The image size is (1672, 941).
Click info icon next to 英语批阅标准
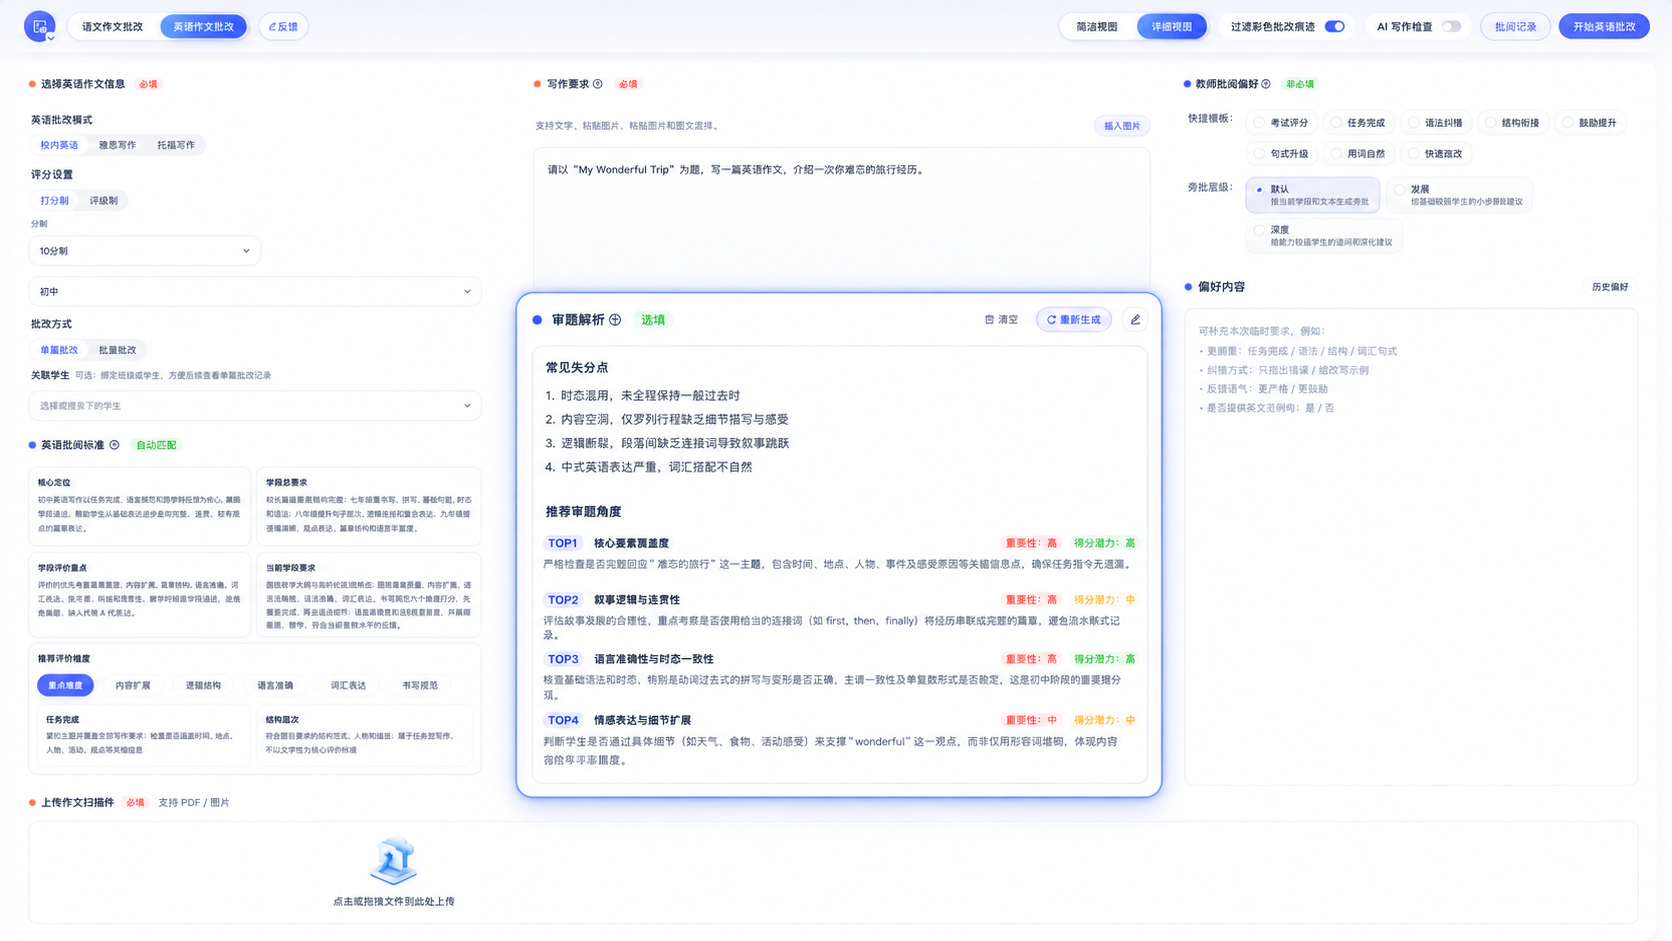(x=114, y=445)
